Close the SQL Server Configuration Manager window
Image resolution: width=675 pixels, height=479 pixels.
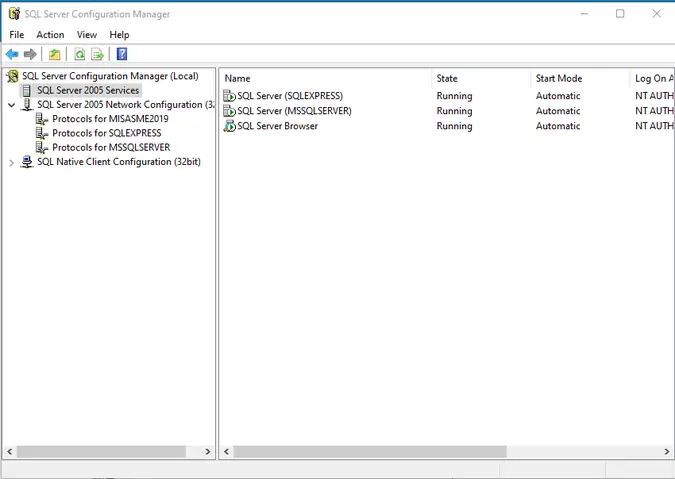coord(656,14)
